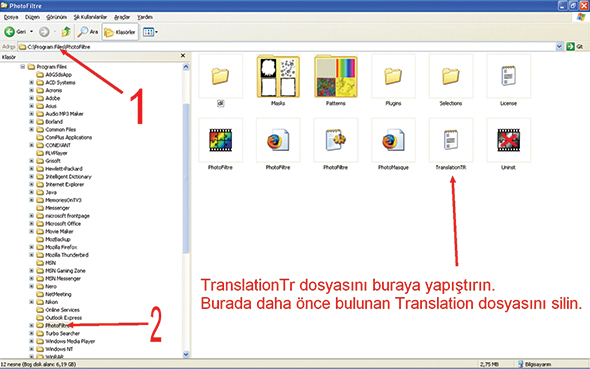Click the Ara search toolbar button

pyautogui.click(x=88, y=32)
